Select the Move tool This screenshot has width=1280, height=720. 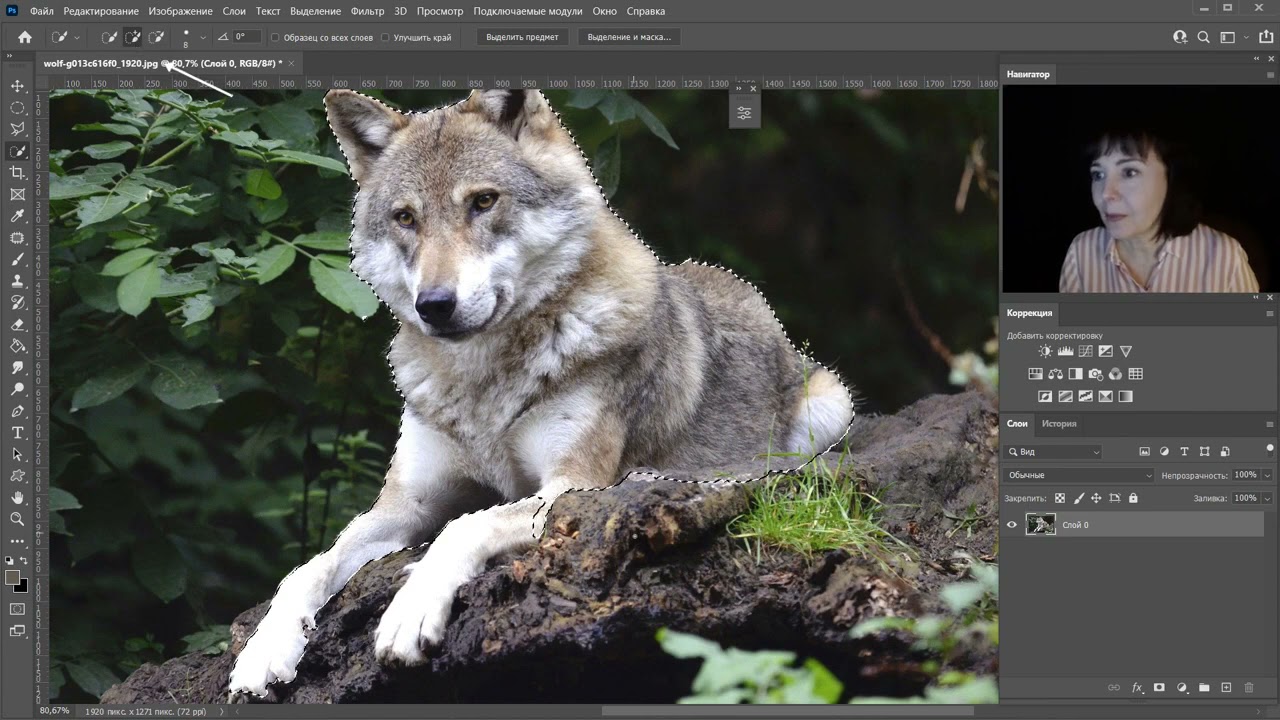[x=17, y=86]
